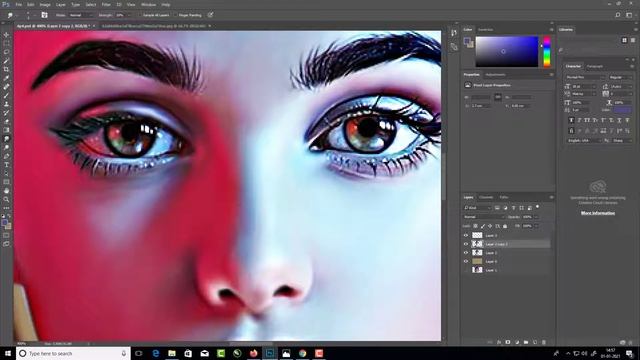Click the font size field in Character panel
The image size is (640, 360).
coord(584,87)
